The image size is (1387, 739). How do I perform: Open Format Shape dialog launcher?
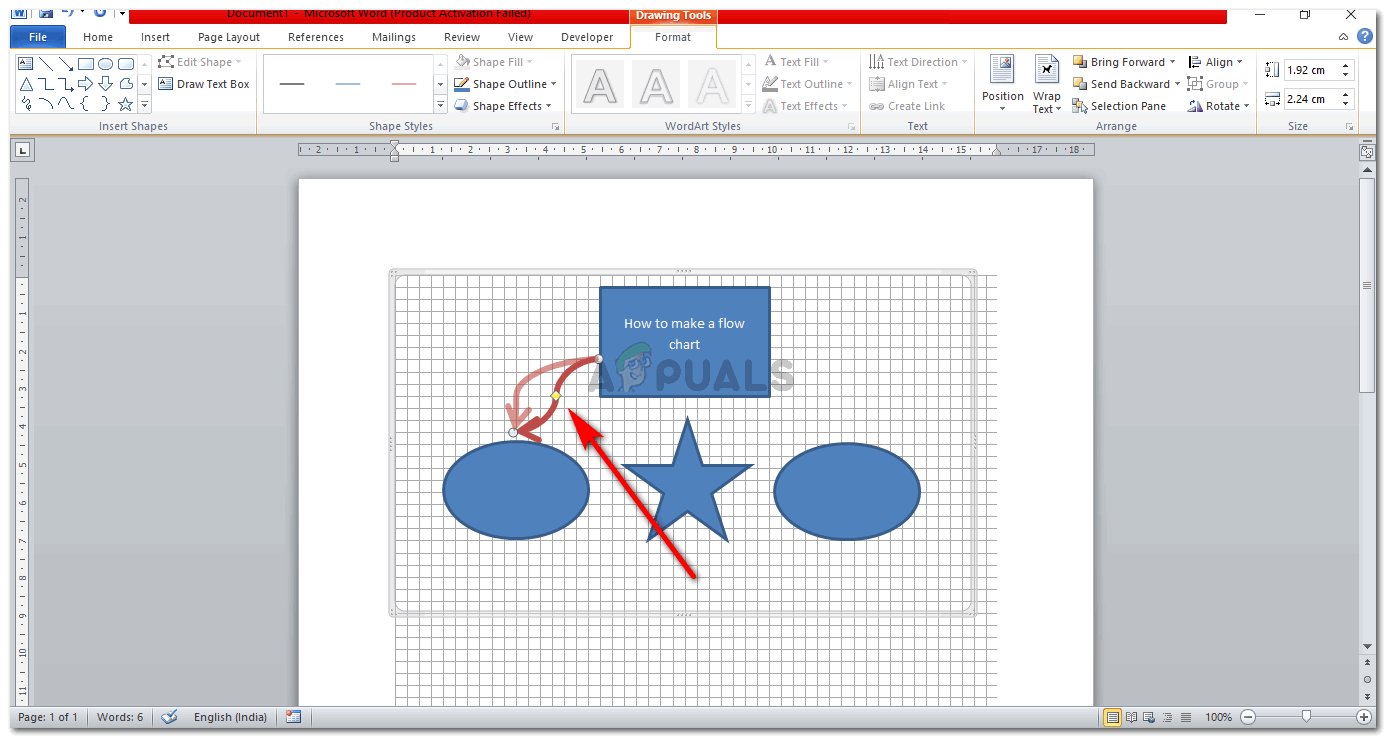pyautogui.click(x=555, y=127)
